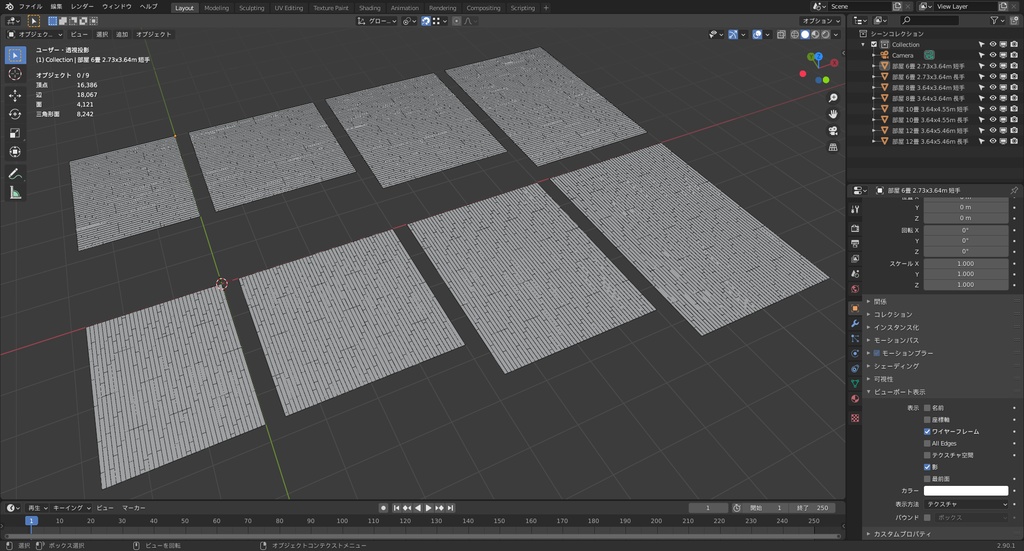Viewport: 1024px width, 551px height.
Task: Select the Cursor tool in the left toolbar
Action: (x=15, y=74)
